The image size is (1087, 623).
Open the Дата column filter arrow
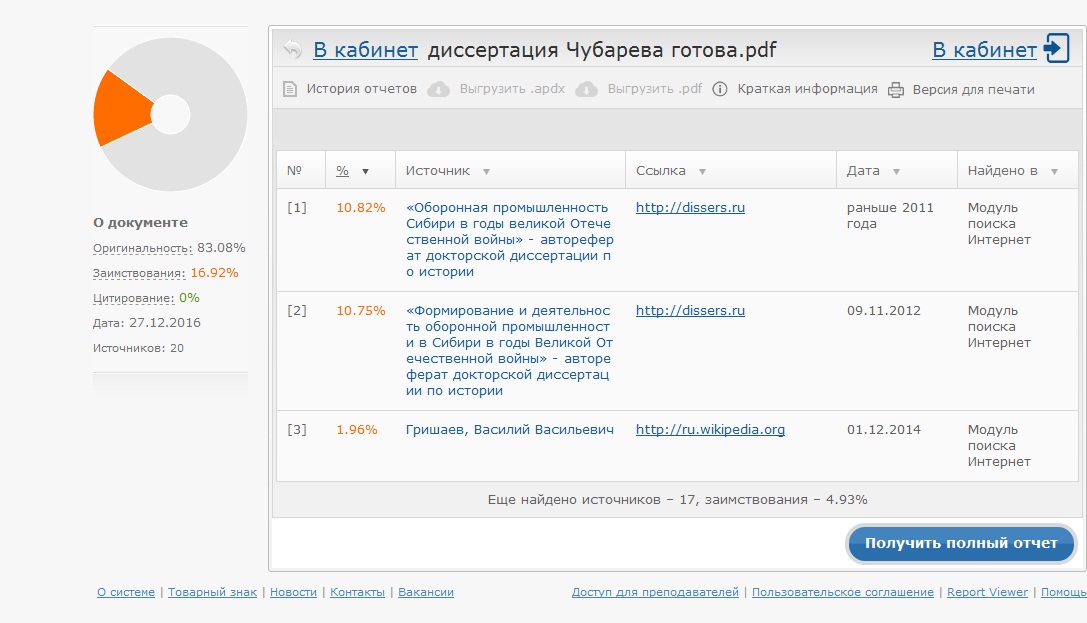pos(896,172)
